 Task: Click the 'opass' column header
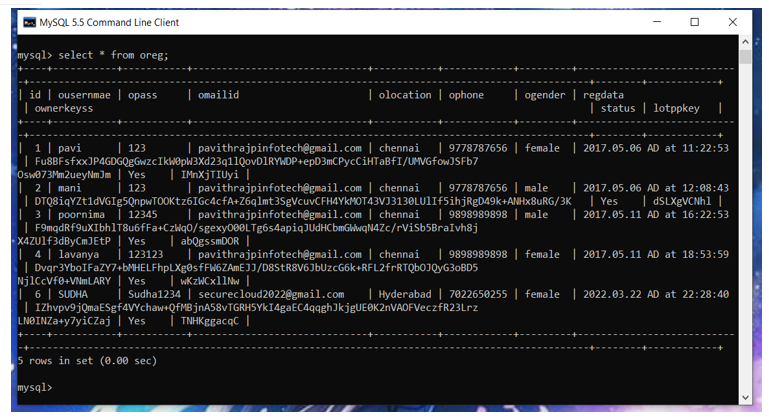tap(142, 95)
